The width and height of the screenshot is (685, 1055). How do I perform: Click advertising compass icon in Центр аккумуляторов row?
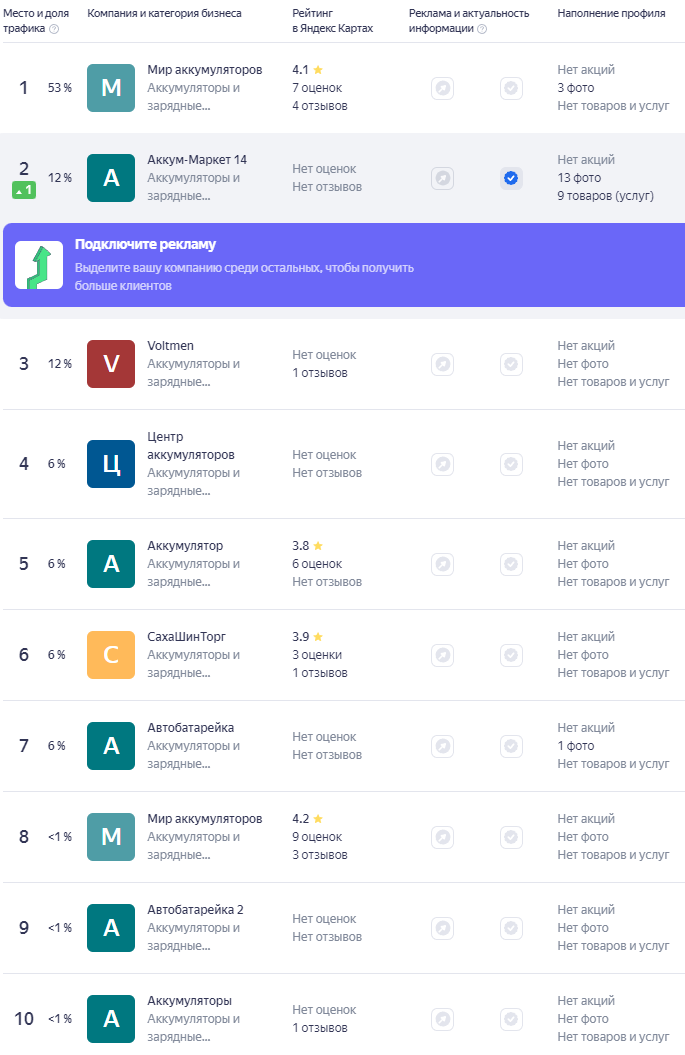[443, 464]
